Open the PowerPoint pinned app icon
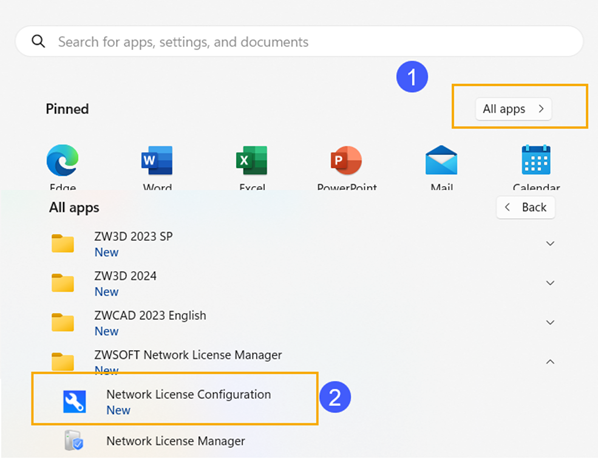Viewport: 598px width, 459px height. point(346,160)
